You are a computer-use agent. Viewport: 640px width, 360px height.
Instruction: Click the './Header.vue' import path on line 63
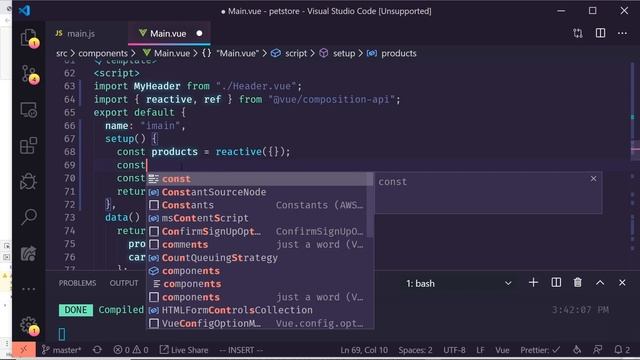coord(256,87)
